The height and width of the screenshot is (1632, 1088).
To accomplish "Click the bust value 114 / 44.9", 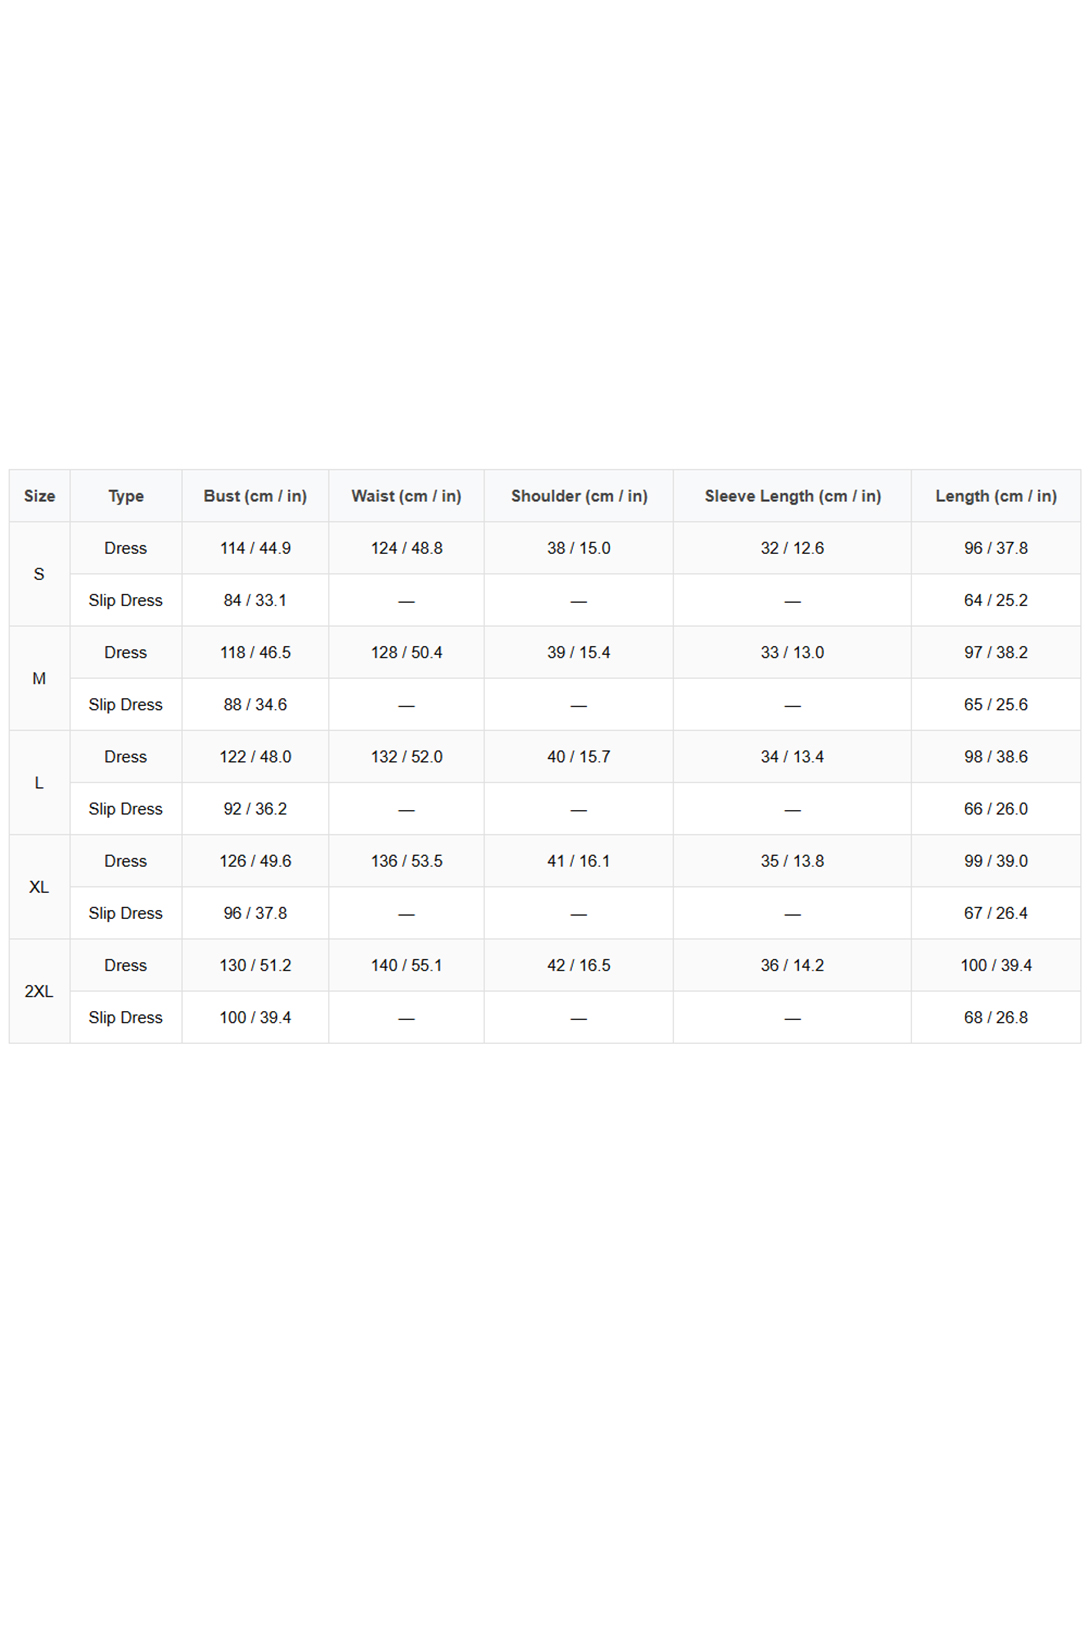I will pyautogui.click(x=255, y=548).
